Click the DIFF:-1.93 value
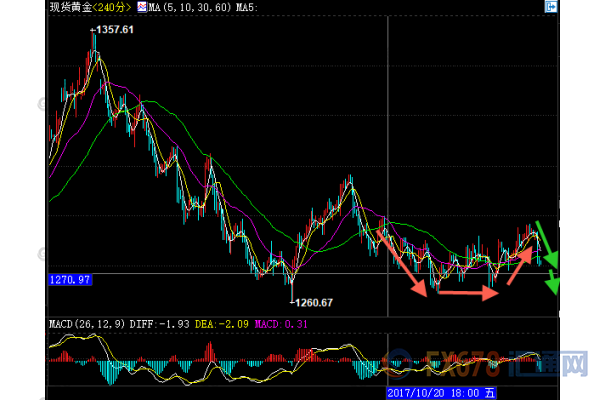 (160, 324)
